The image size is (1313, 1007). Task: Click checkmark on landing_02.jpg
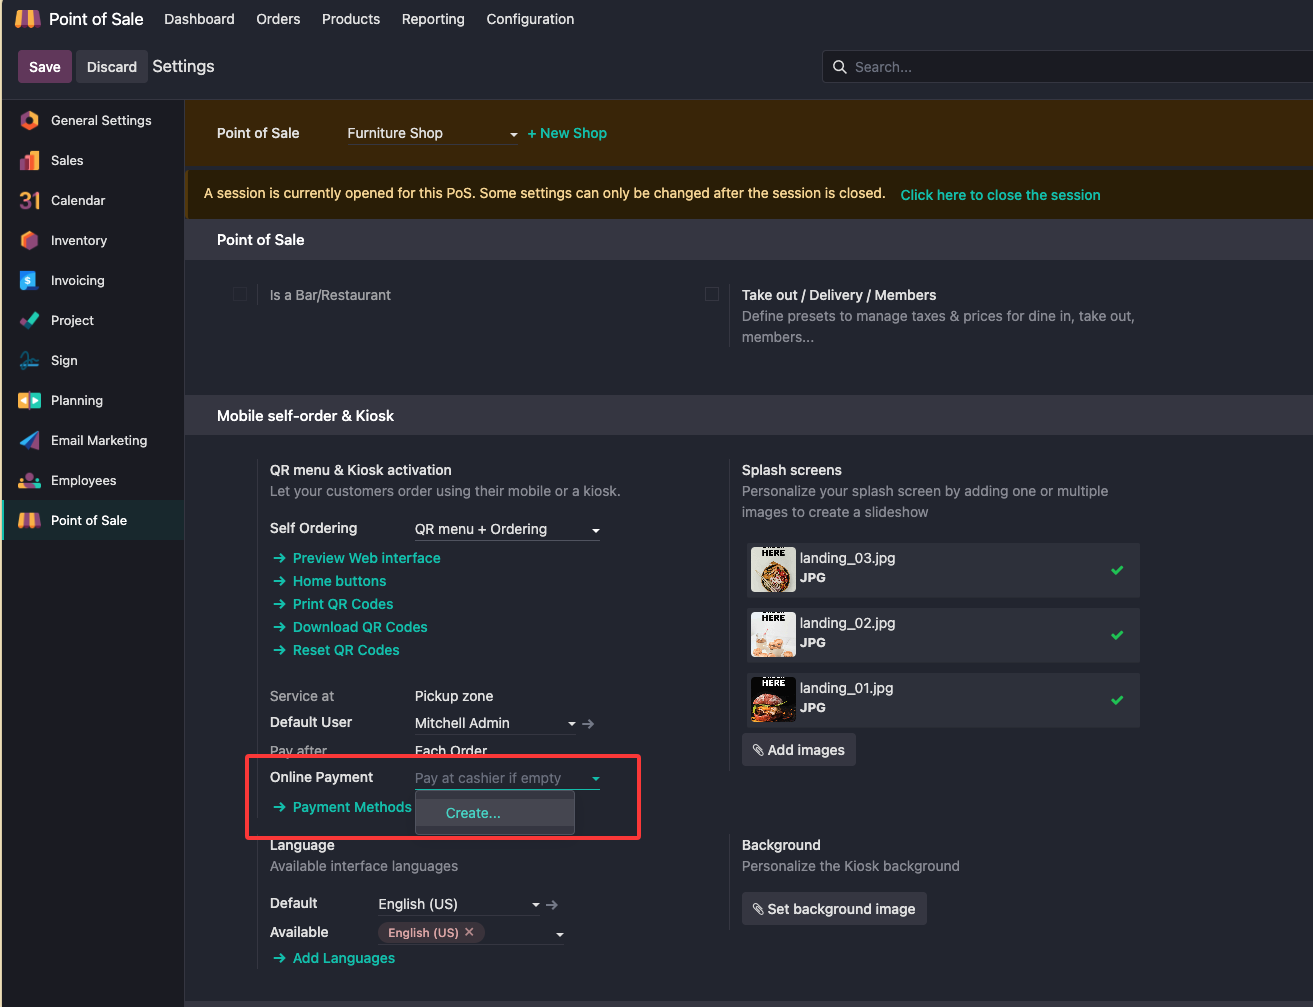(1117, 635)
